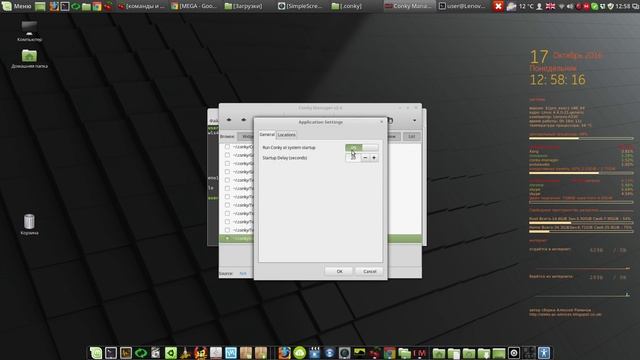The width and height of the screenshot is (640, 360).
Task: Toggle Run Conky at system startup switch
Action: (x=362, y=147)
